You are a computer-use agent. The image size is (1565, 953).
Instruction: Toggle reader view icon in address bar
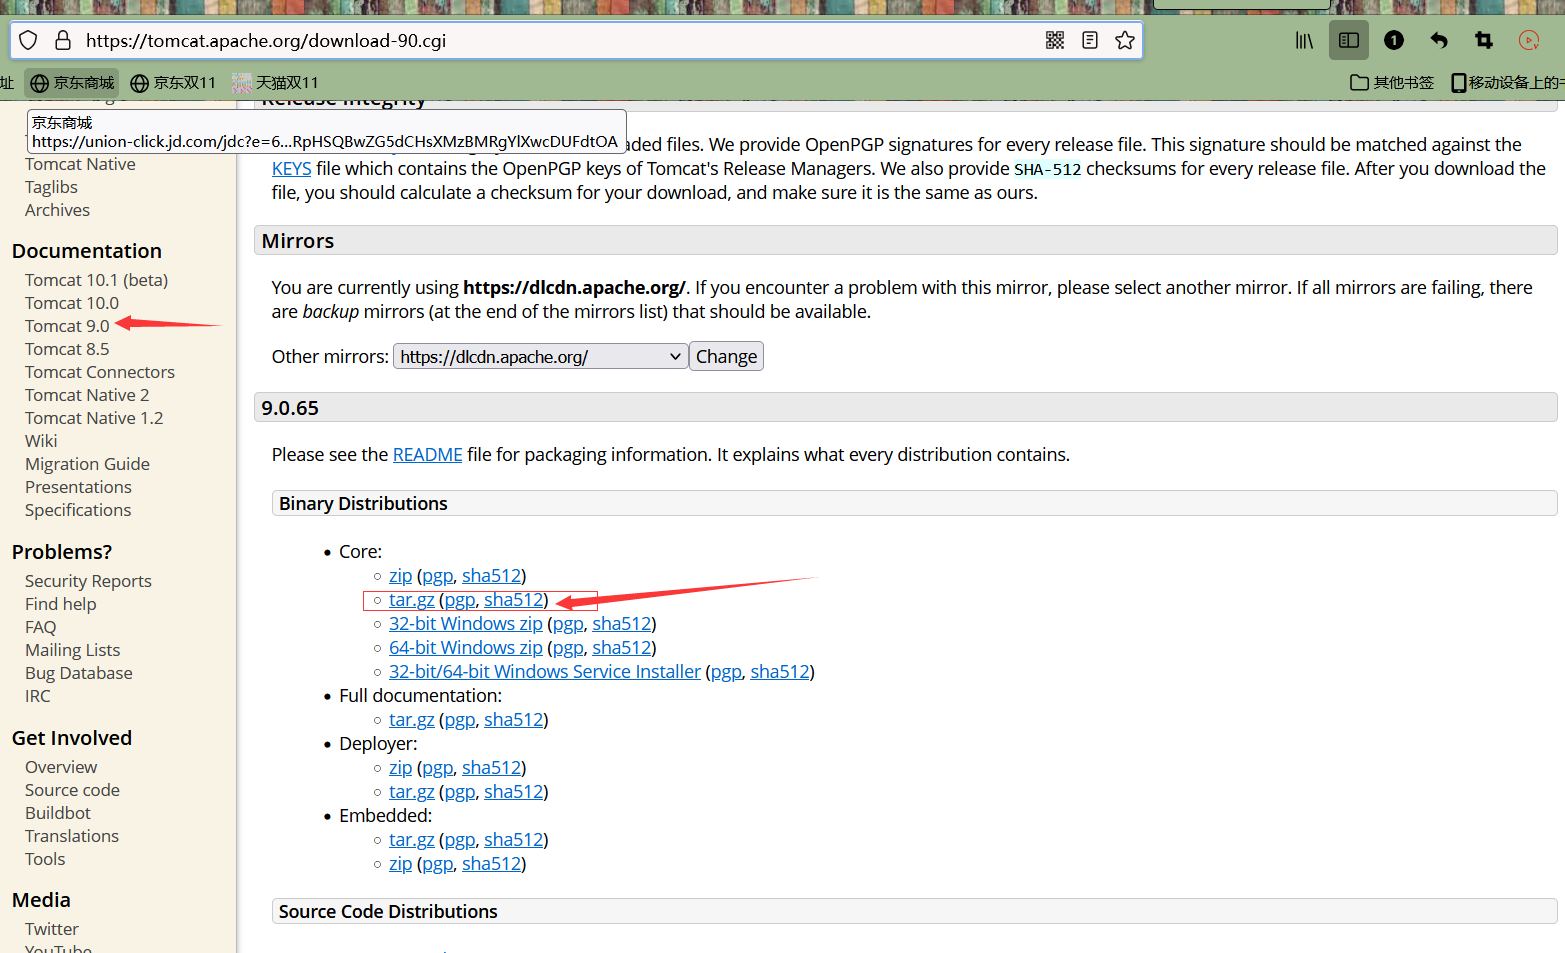[x=1090, y=40]
